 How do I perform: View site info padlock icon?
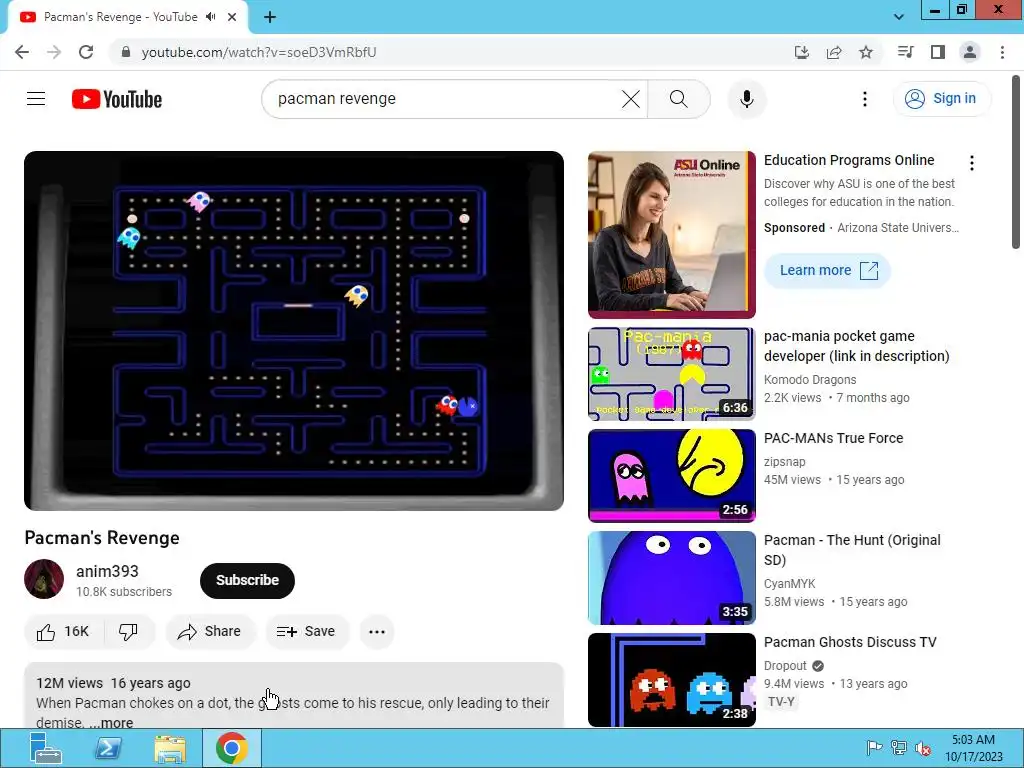tap(126, 52)
